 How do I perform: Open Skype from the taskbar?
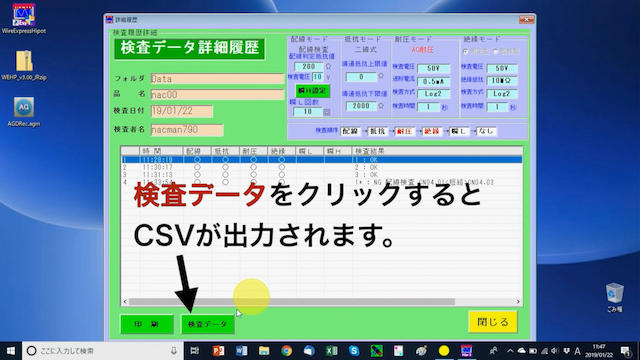(x=354, y=351)
